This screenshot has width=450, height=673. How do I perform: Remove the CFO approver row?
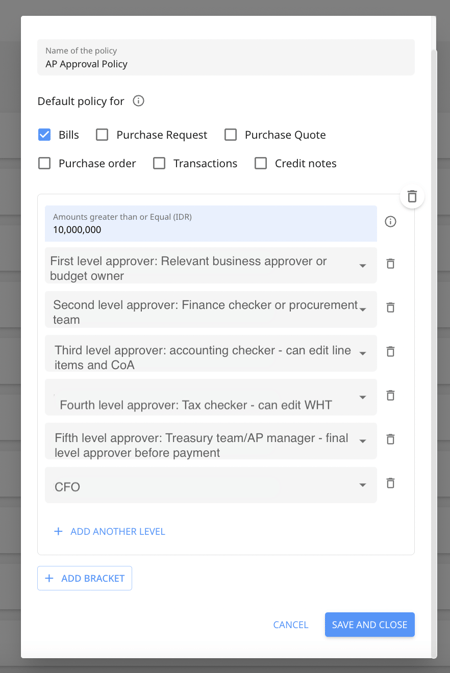tap(390, 483)
